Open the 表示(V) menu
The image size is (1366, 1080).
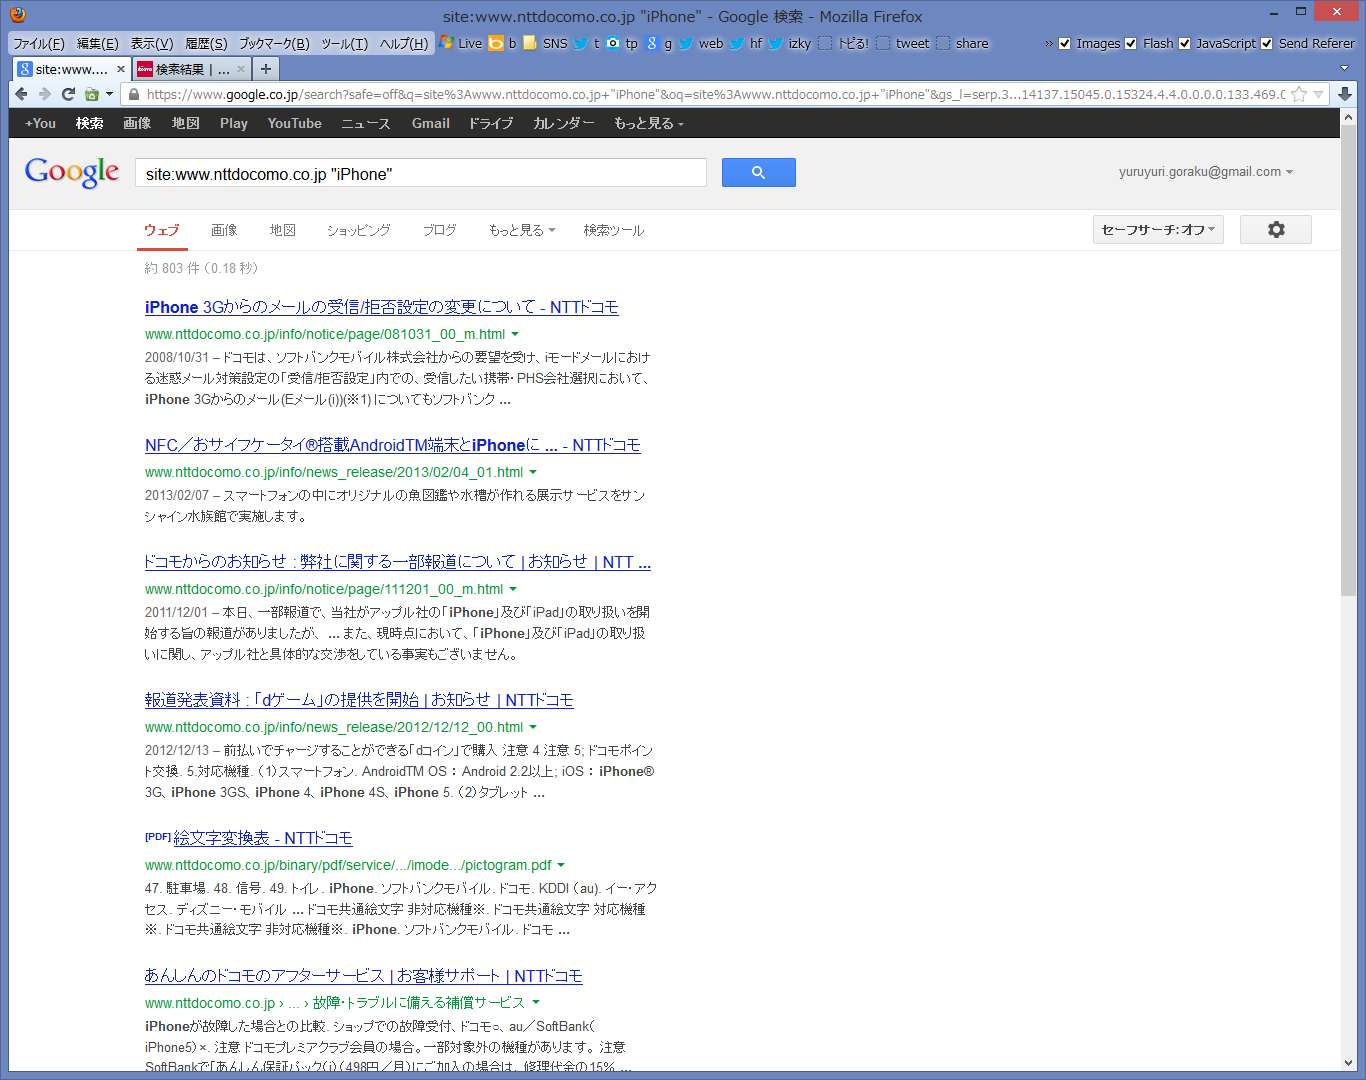pyautogui.click(x=152, y=43)
